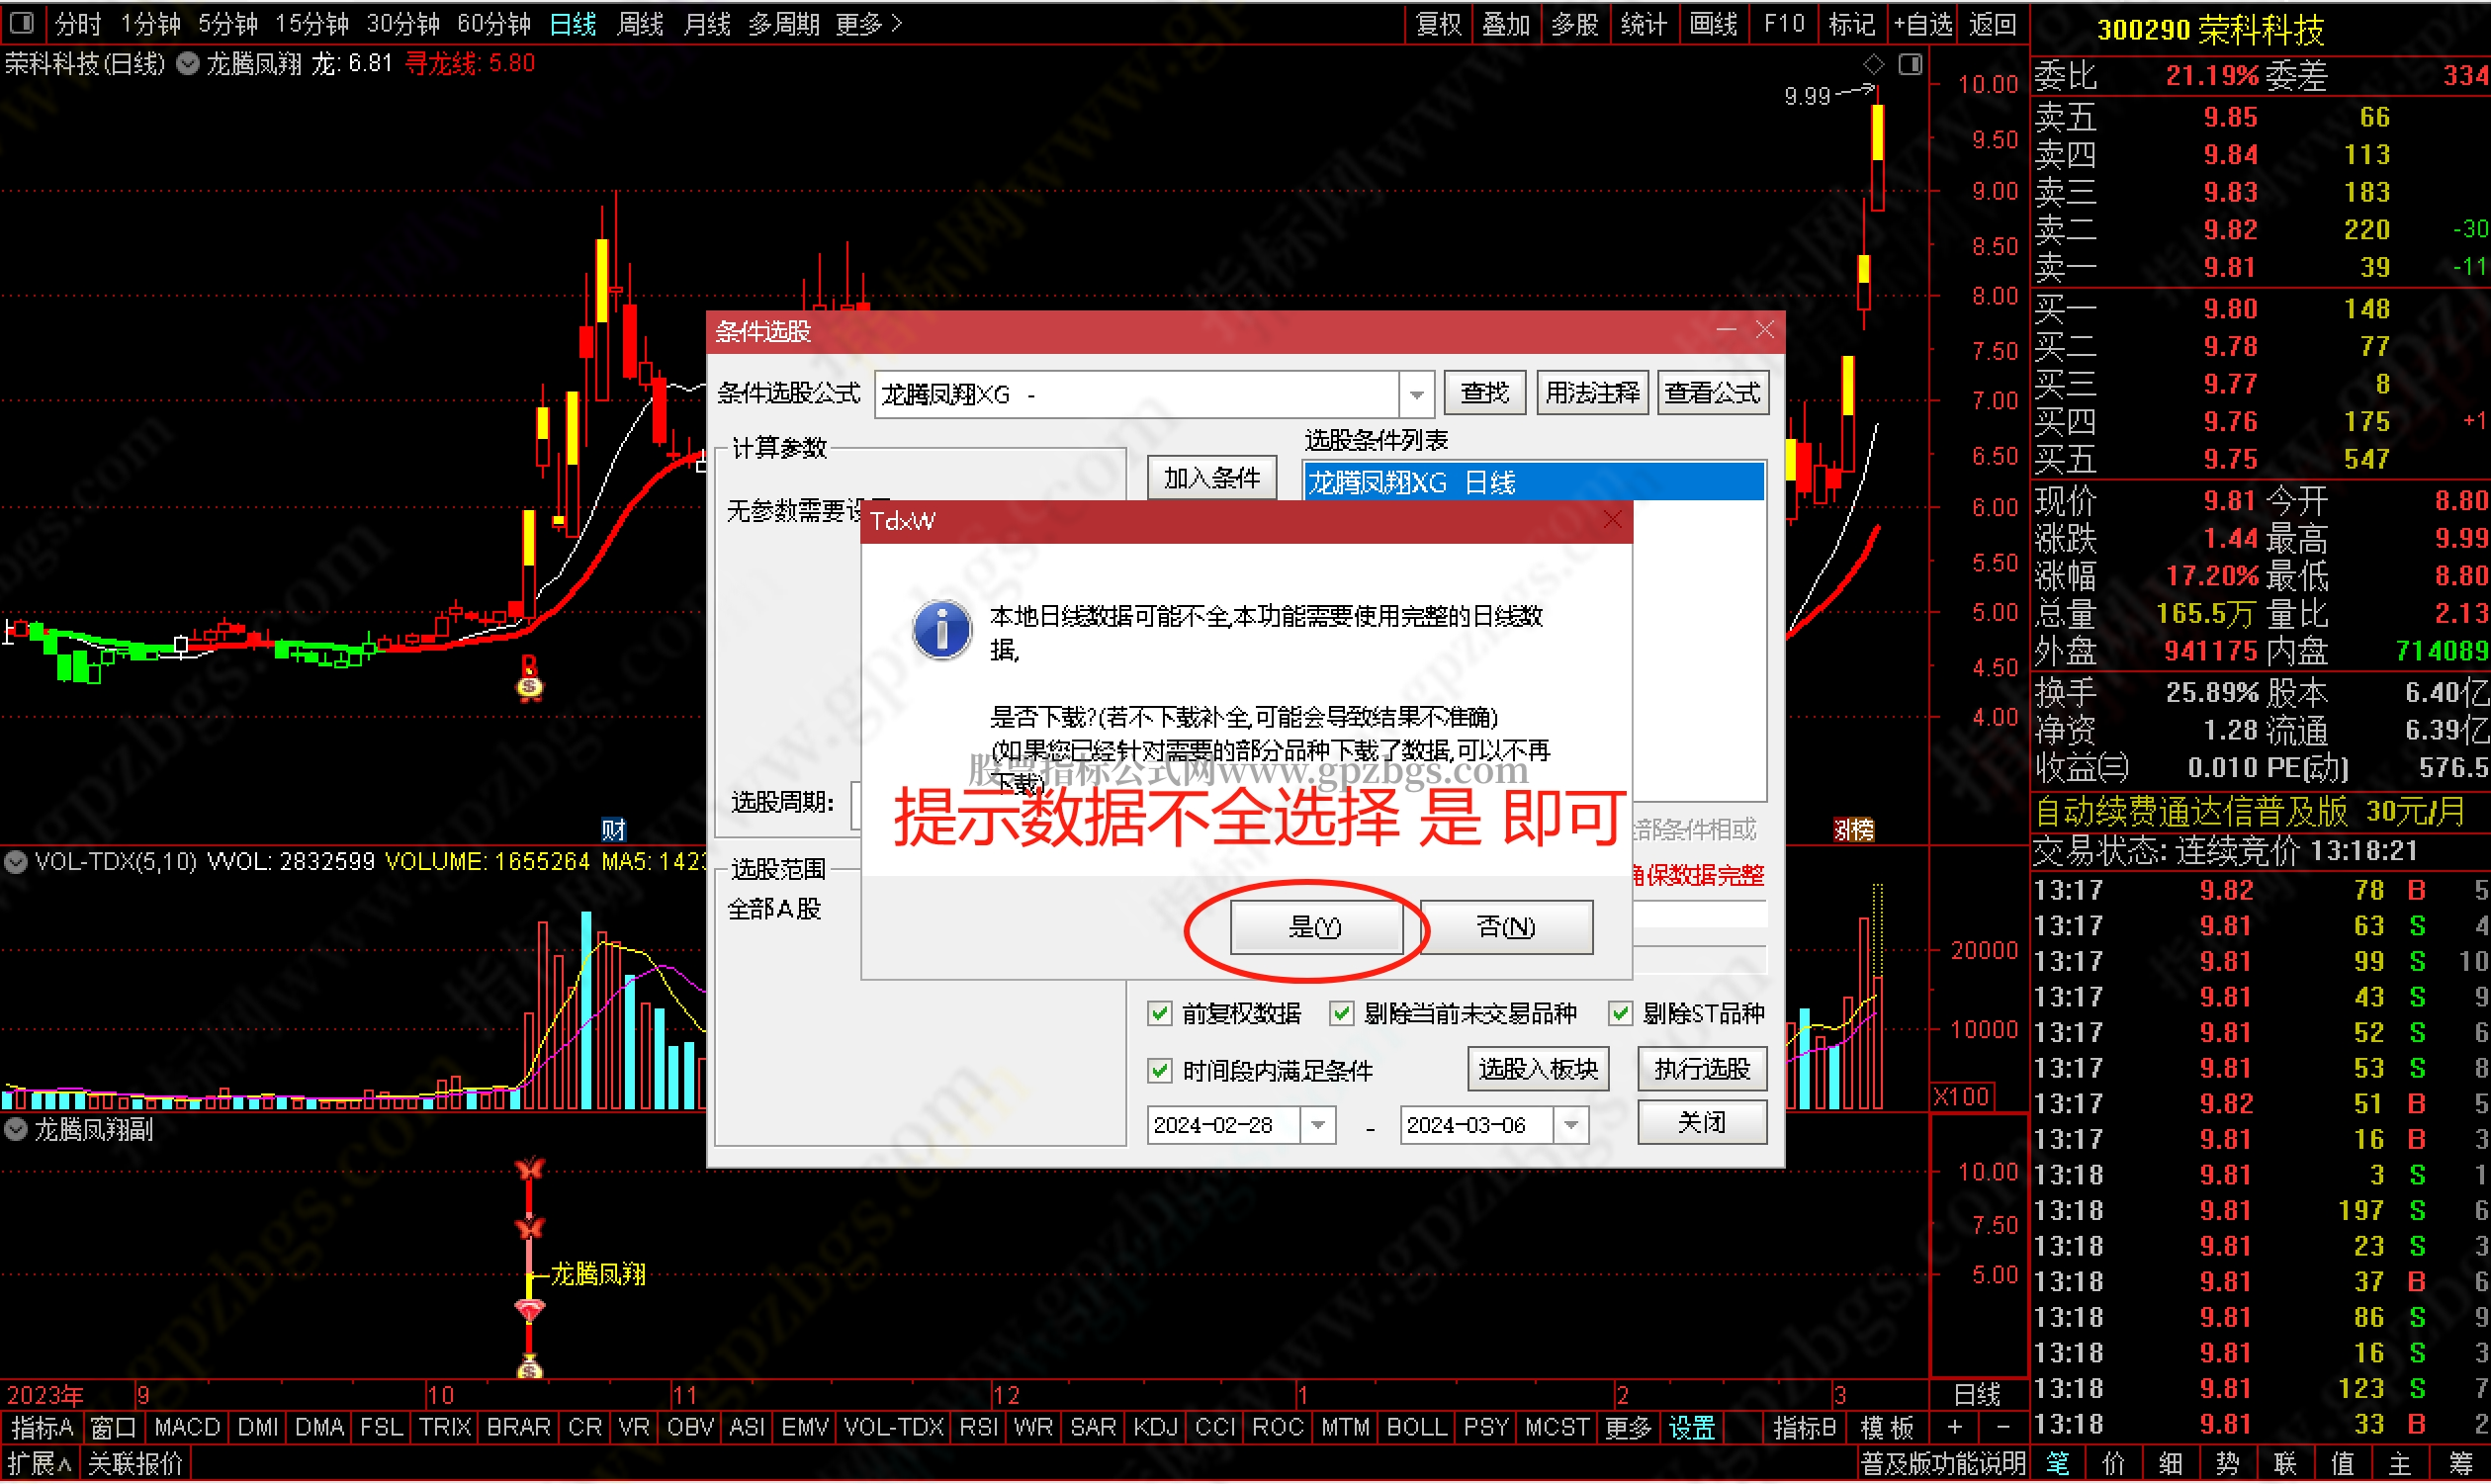Open F10 company info
The image size is (2491, 1484).
coord(1784,23)
